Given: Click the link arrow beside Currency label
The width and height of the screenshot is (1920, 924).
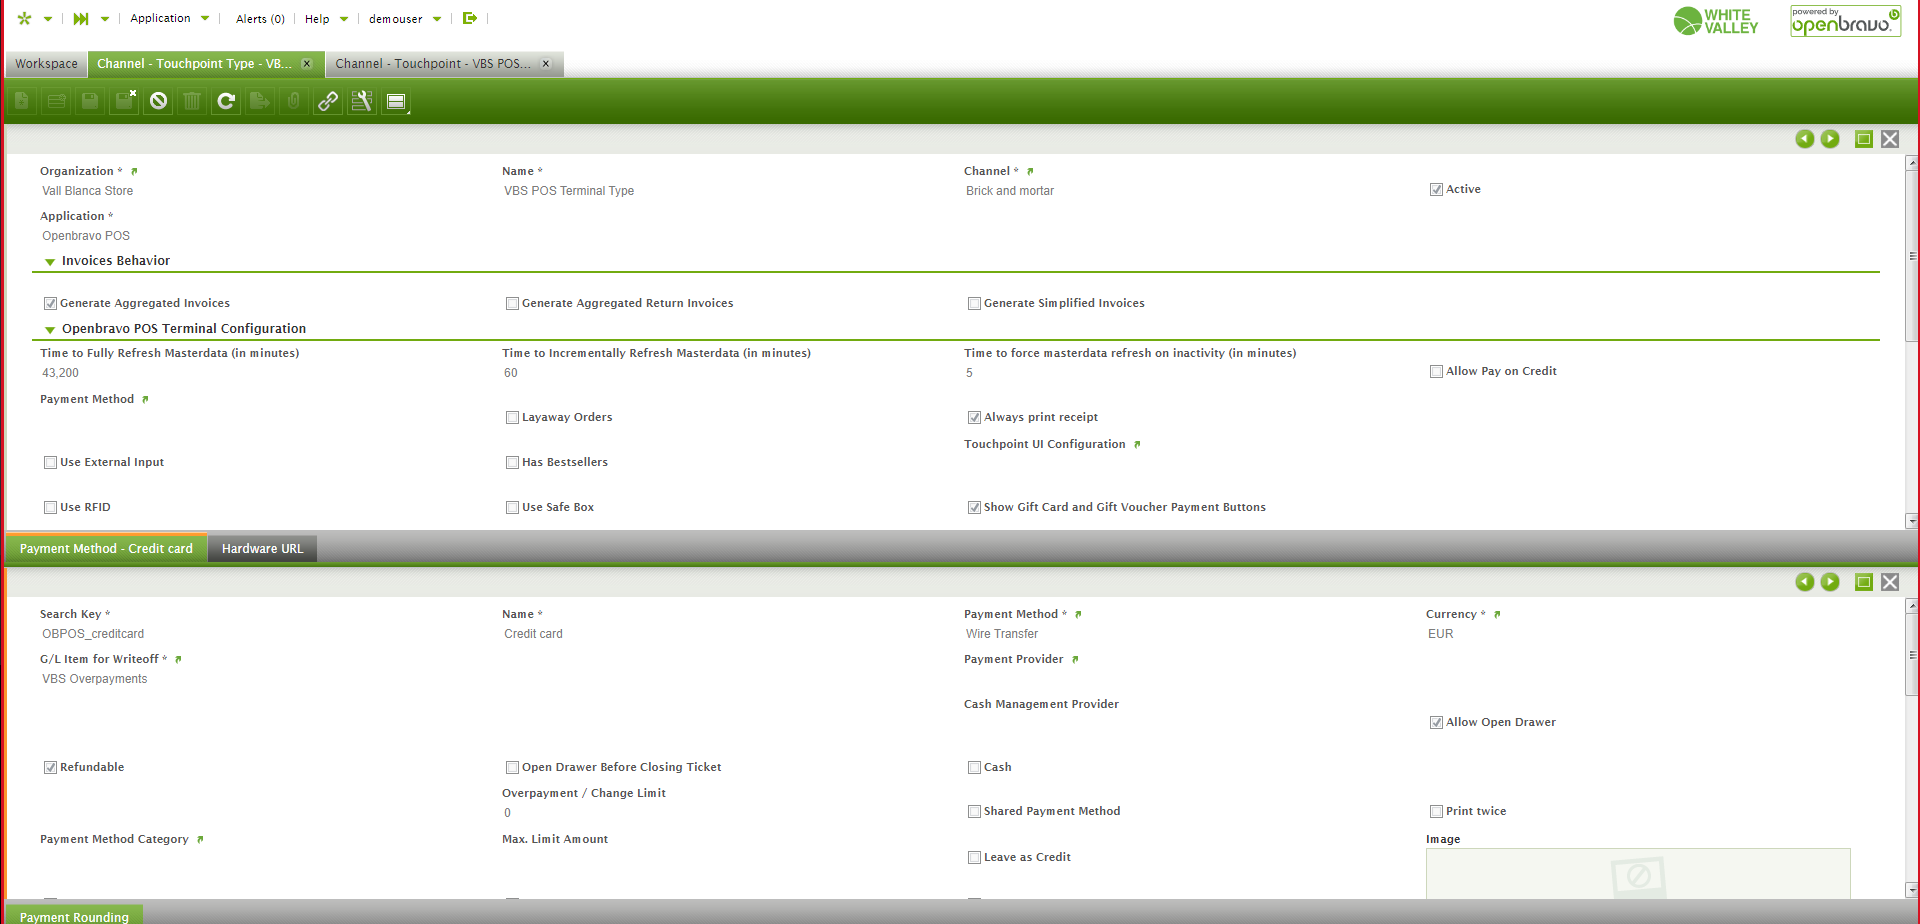Looking at the screenshot, I should [x=1497, y=614].
